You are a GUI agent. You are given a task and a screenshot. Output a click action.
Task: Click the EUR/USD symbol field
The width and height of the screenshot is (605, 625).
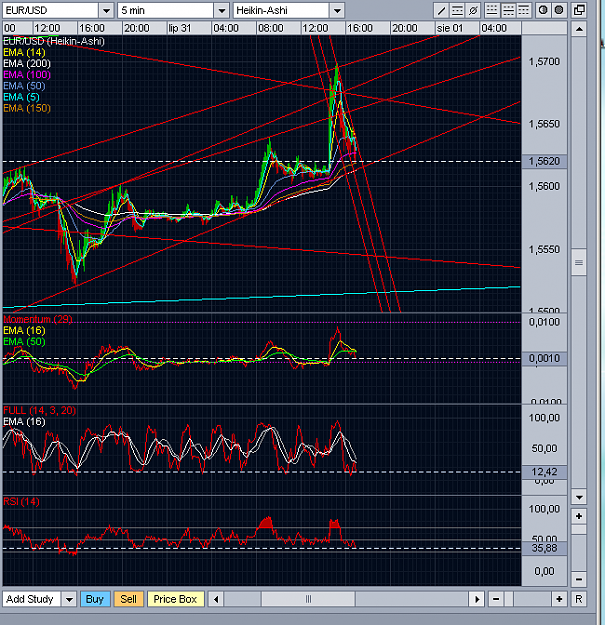(51, 10)
